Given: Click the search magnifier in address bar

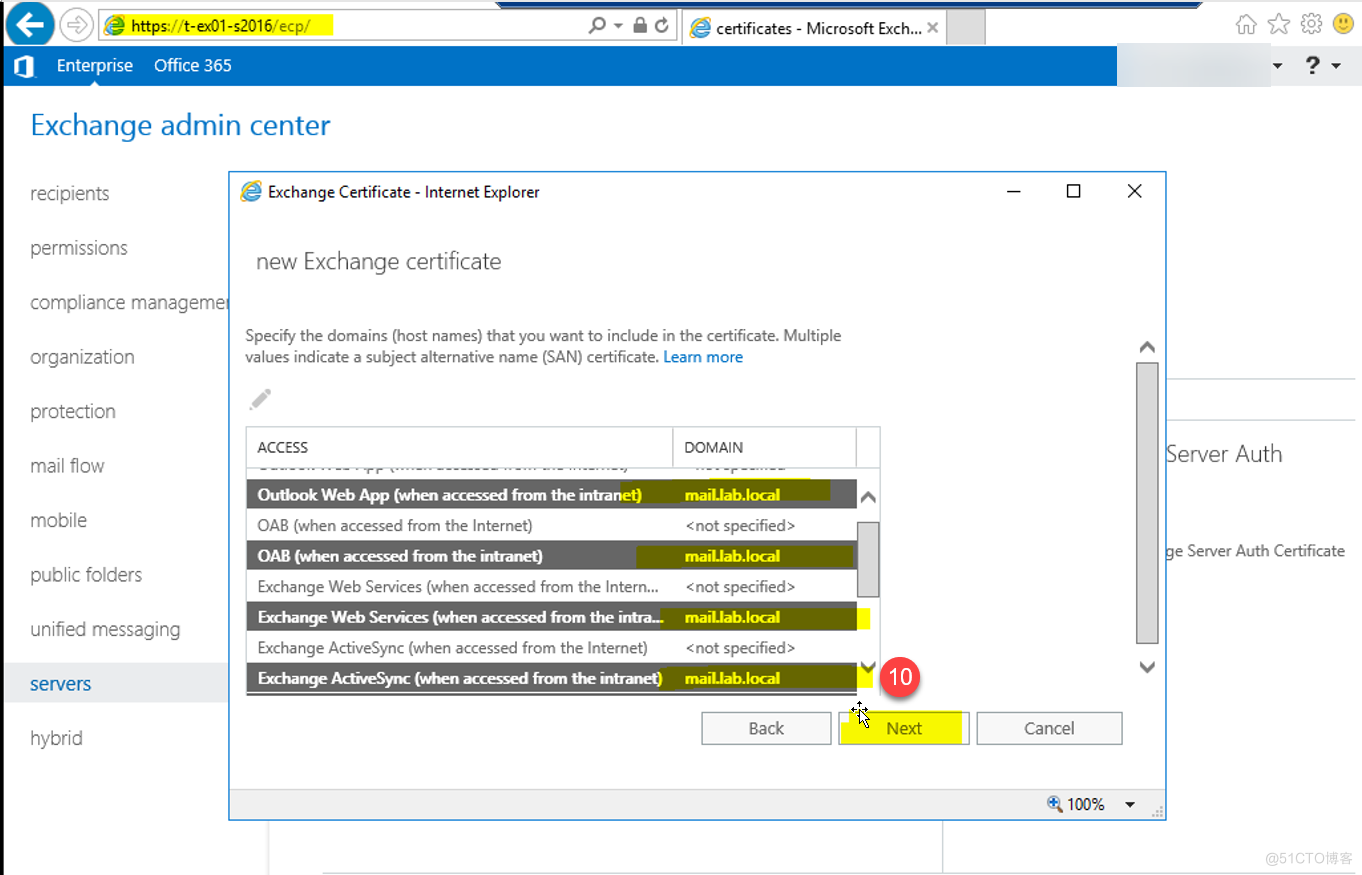Looking at the screenshot, I should (x=597, y=25).
